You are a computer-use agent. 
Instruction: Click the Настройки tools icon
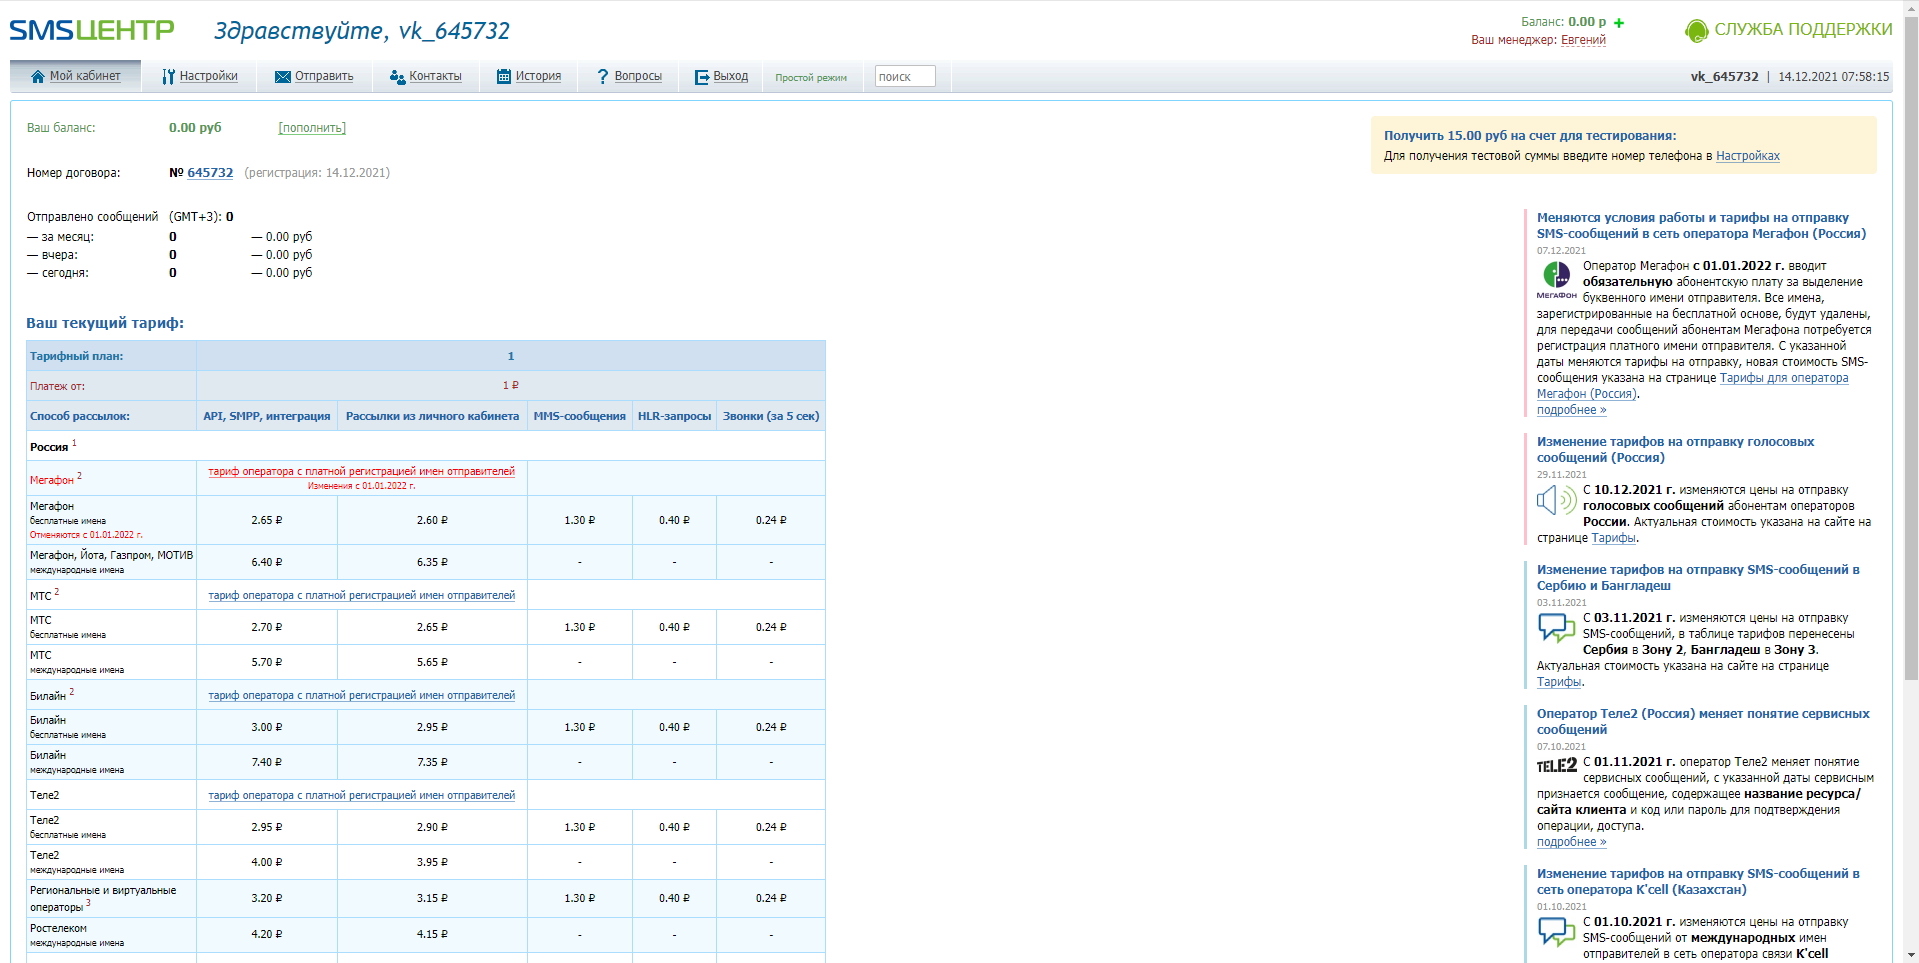click(x=168, y=76)
